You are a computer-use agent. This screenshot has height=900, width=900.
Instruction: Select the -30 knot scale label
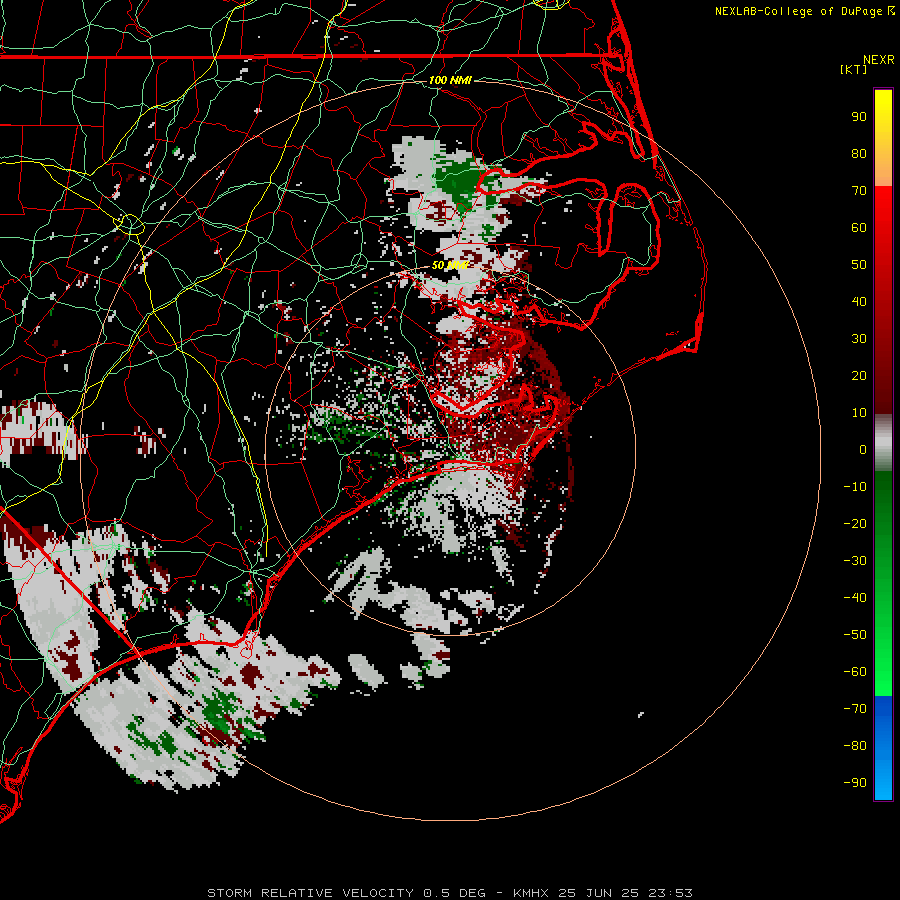click(x=855, y=561)
